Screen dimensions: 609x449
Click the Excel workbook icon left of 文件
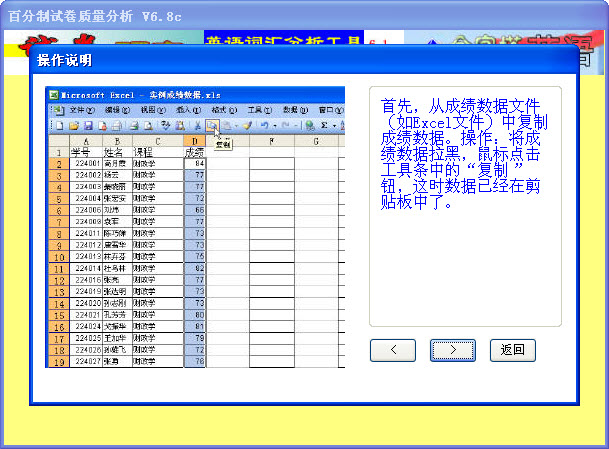pyautogui.click(x=58, y=111)
